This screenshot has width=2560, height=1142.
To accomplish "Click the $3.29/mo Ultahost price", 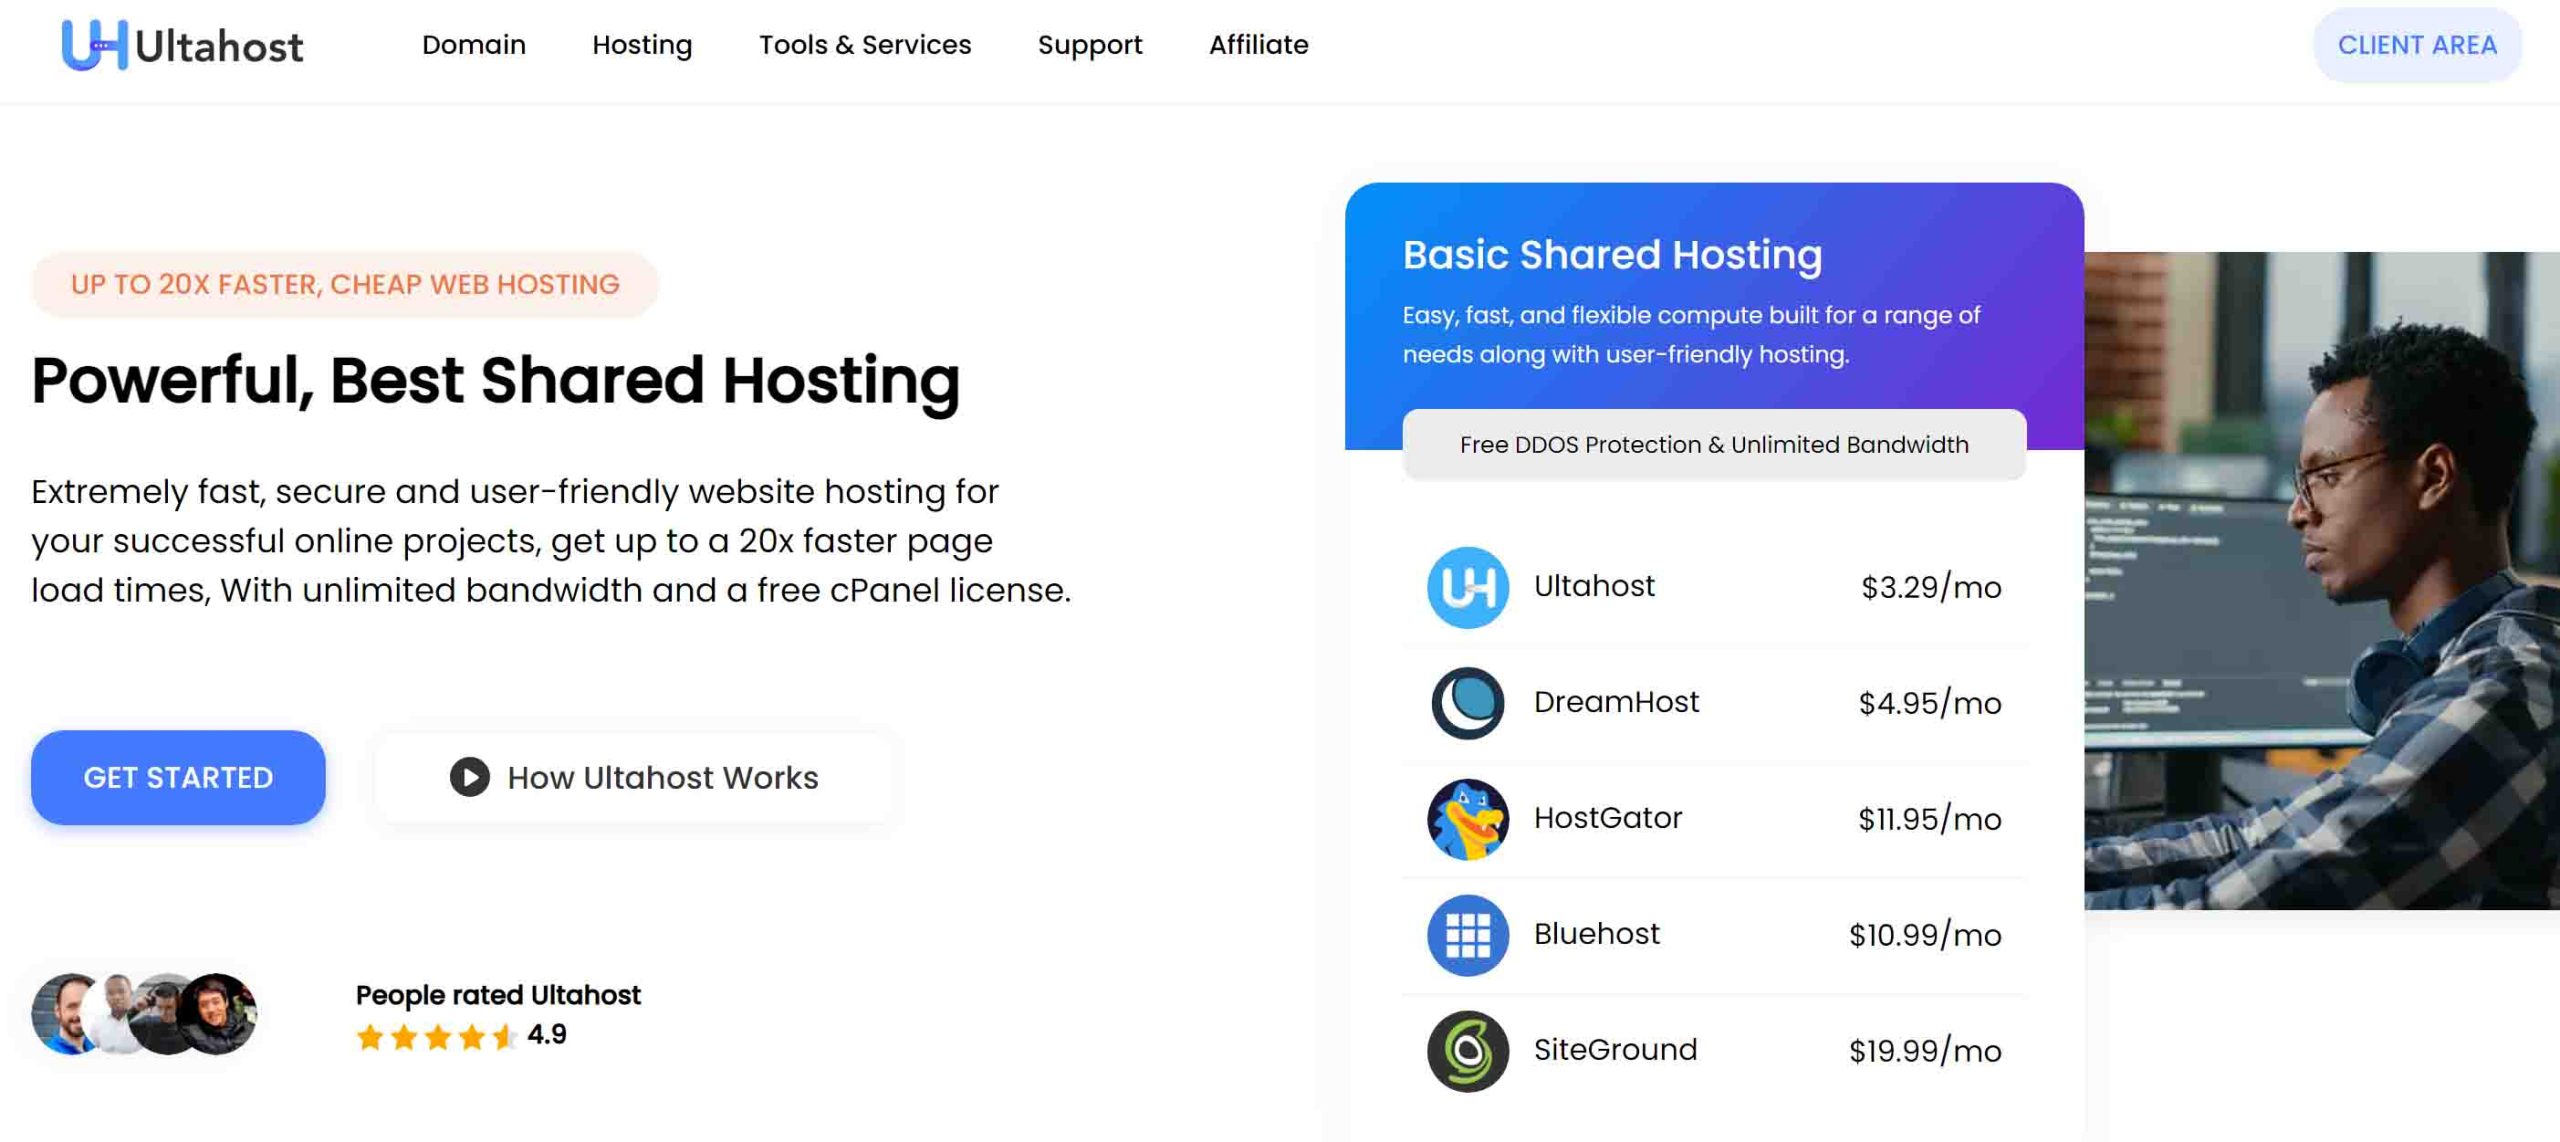I will [x=1931, y=587].
